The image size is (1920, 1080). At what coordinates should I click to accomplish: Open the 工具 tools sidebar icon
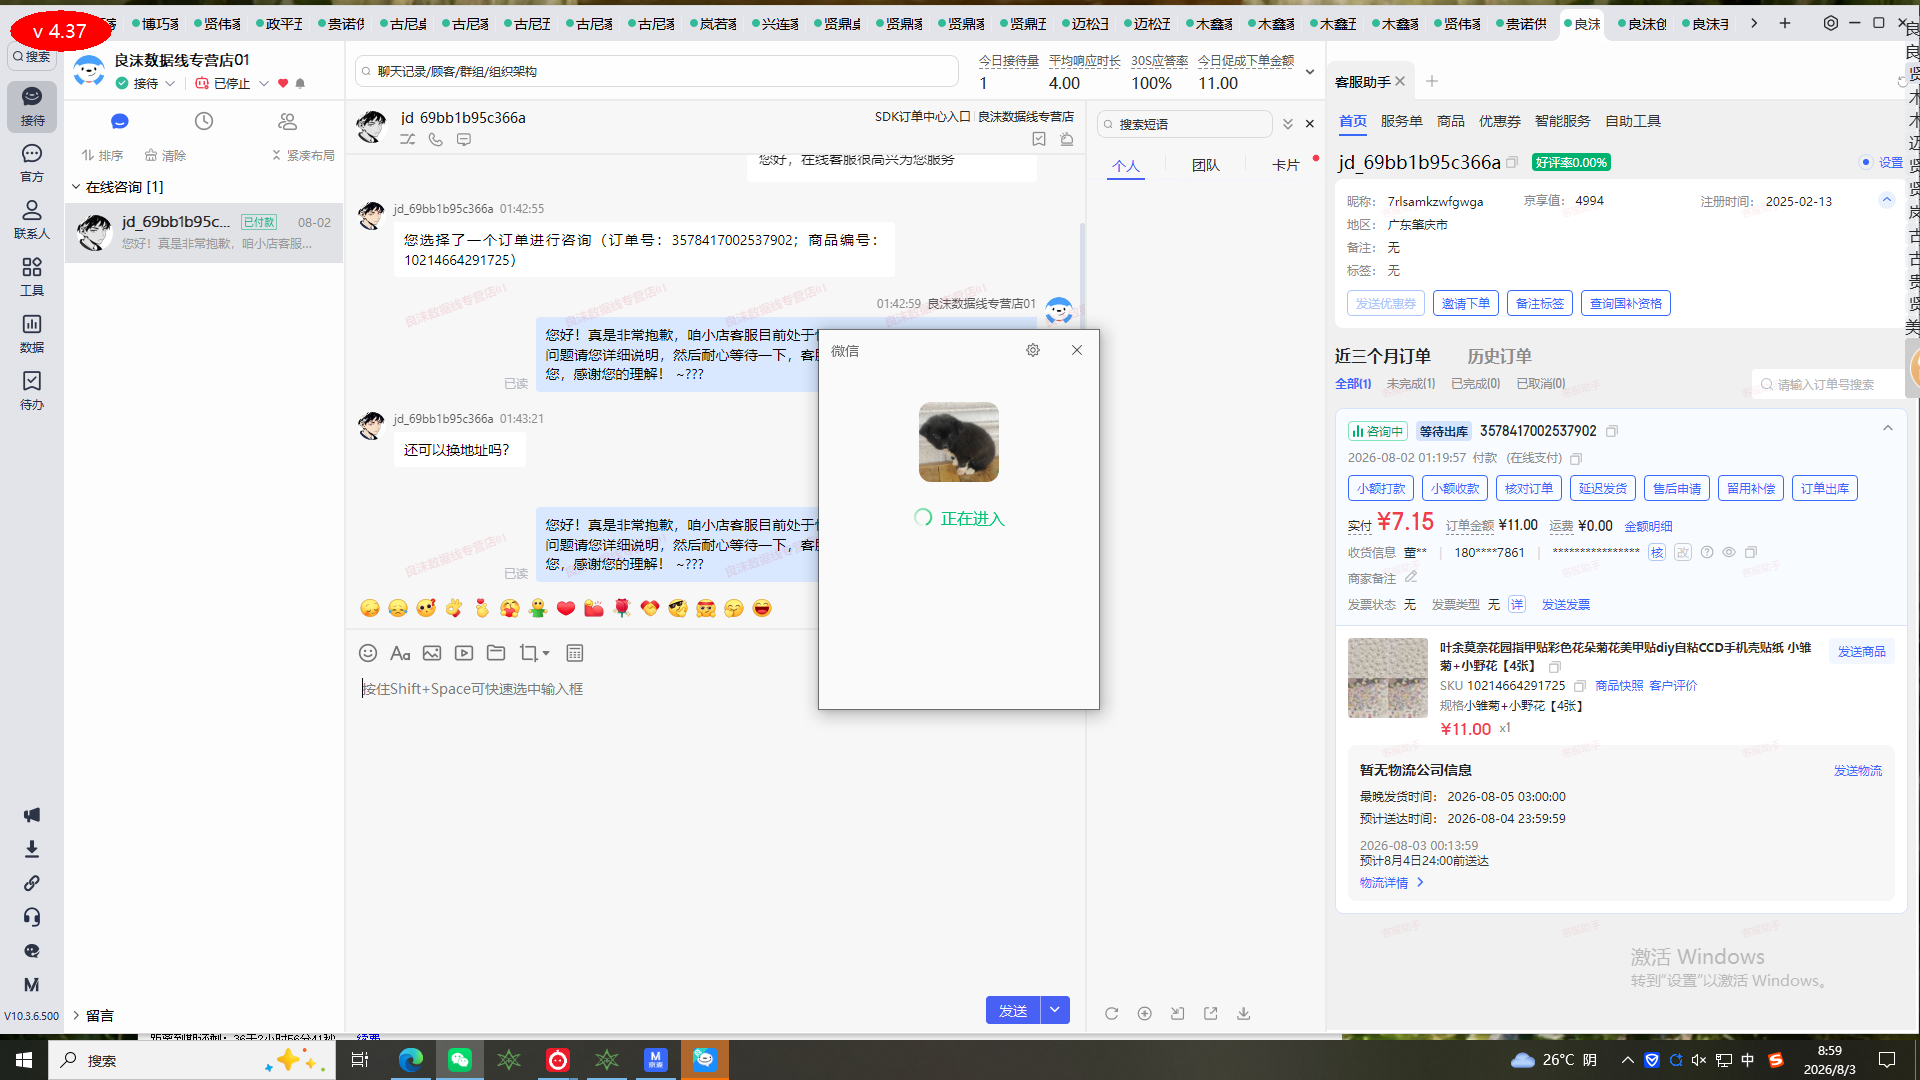[x=32, y=277]
